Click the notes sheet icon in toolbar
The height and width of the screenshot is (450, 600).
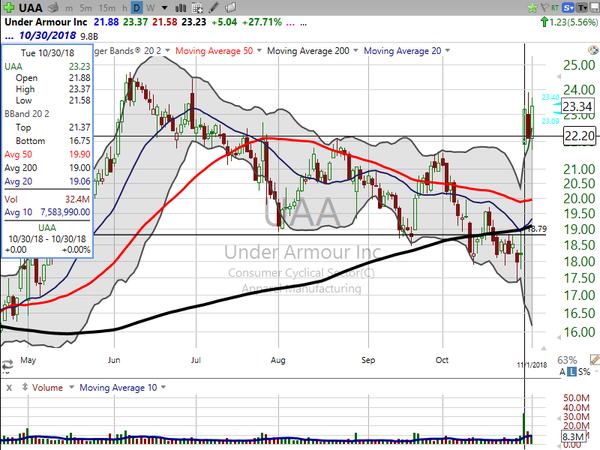click(x=231, y=7)
